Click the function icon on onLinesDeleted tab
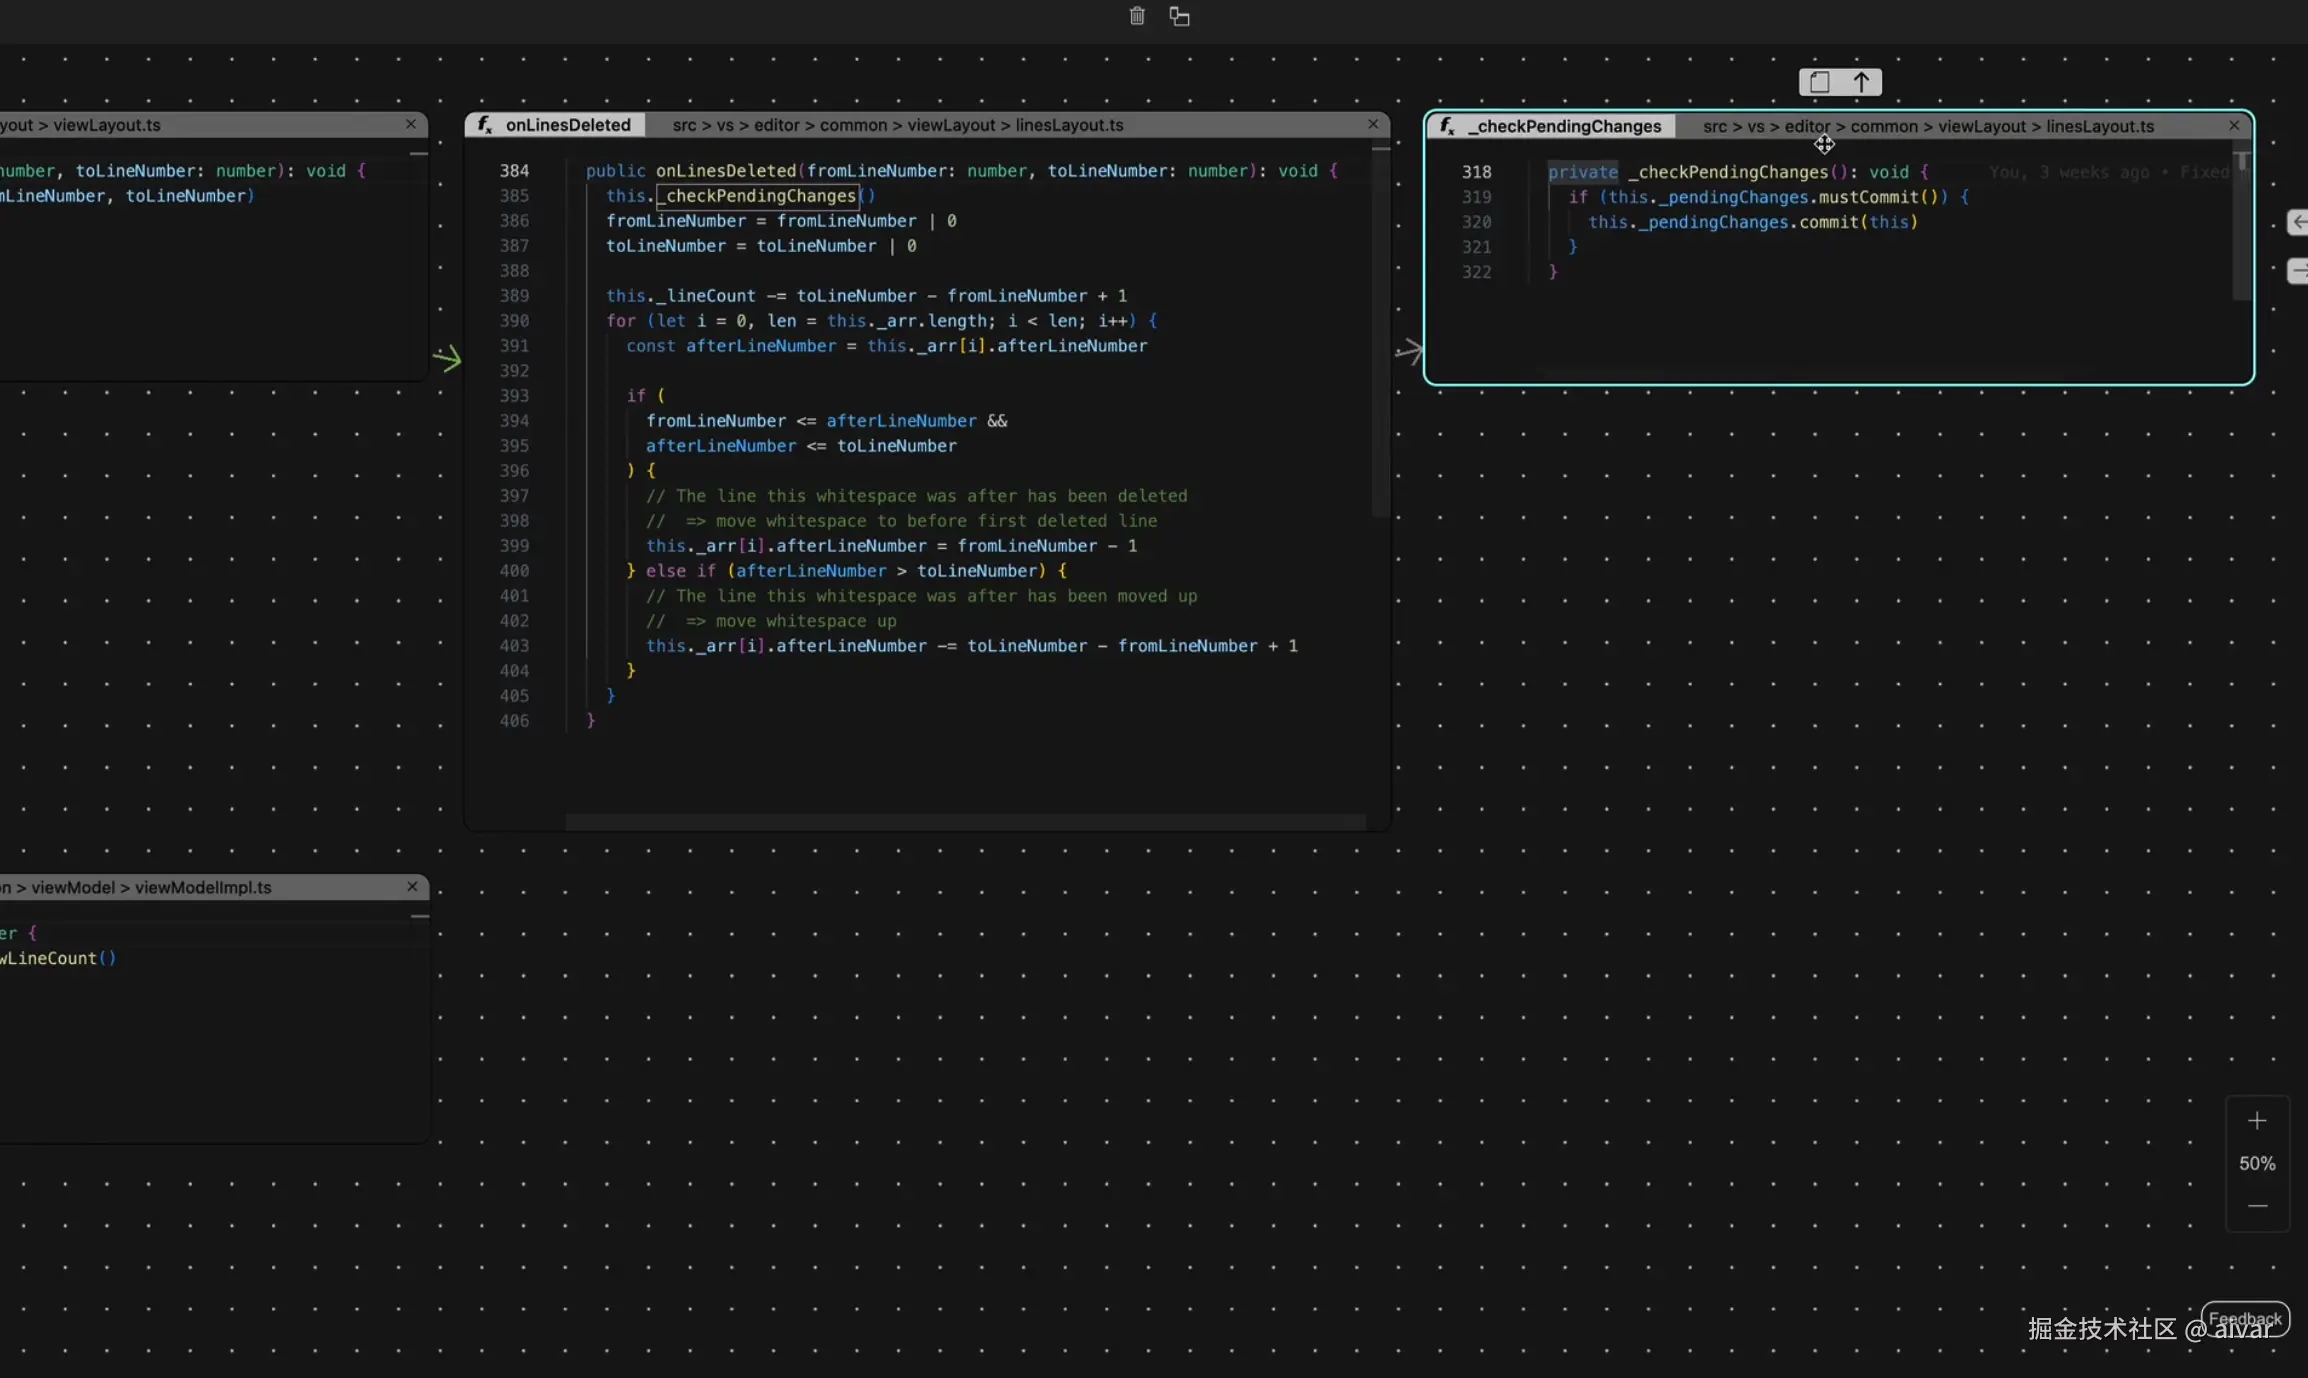This screenshot has width=2308, height=1378. coord(485,125)
